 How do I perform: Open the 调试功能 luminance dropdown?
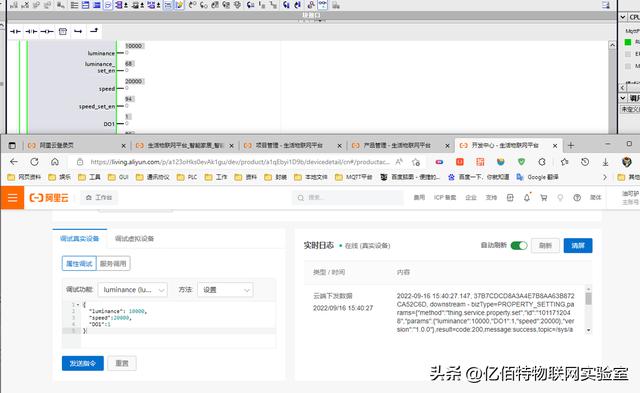pos(133,290)
